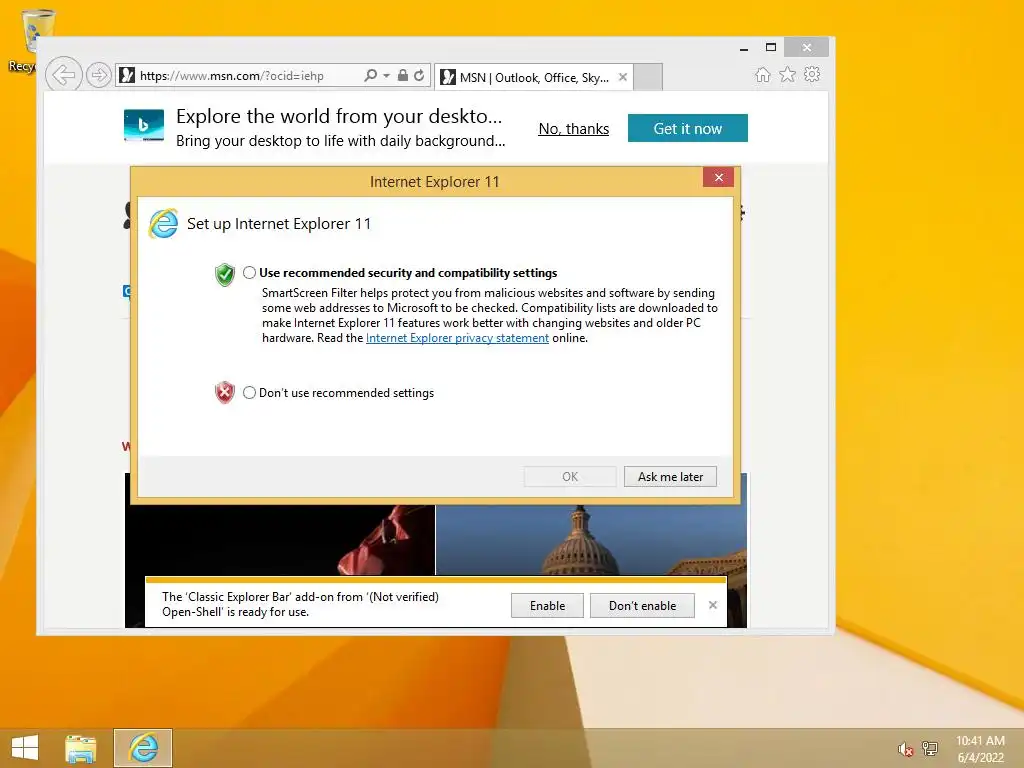Click the security lock icon in address bar
This screenshot has height=768, width=1024.
tap(403, 75)
